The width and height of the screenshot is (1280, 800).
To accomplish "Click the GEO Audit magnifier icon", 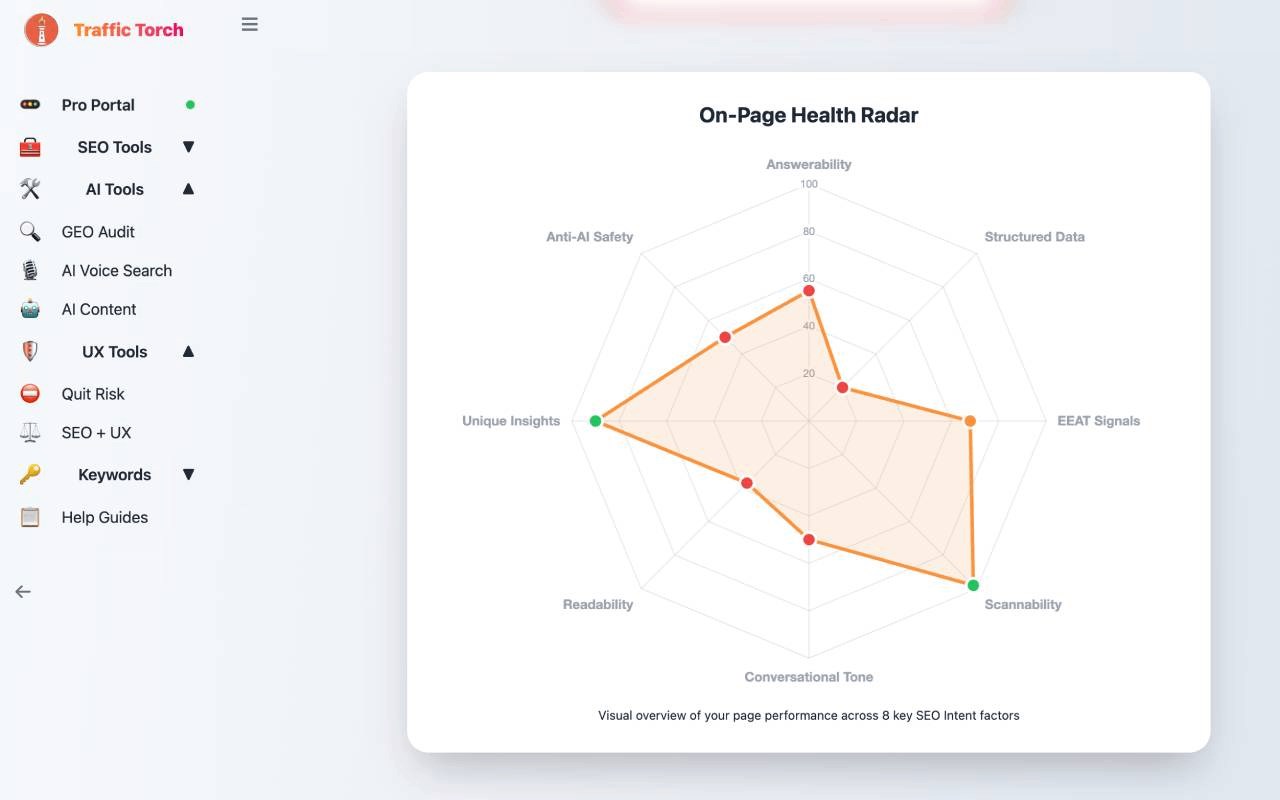I will tap(30, 232).
